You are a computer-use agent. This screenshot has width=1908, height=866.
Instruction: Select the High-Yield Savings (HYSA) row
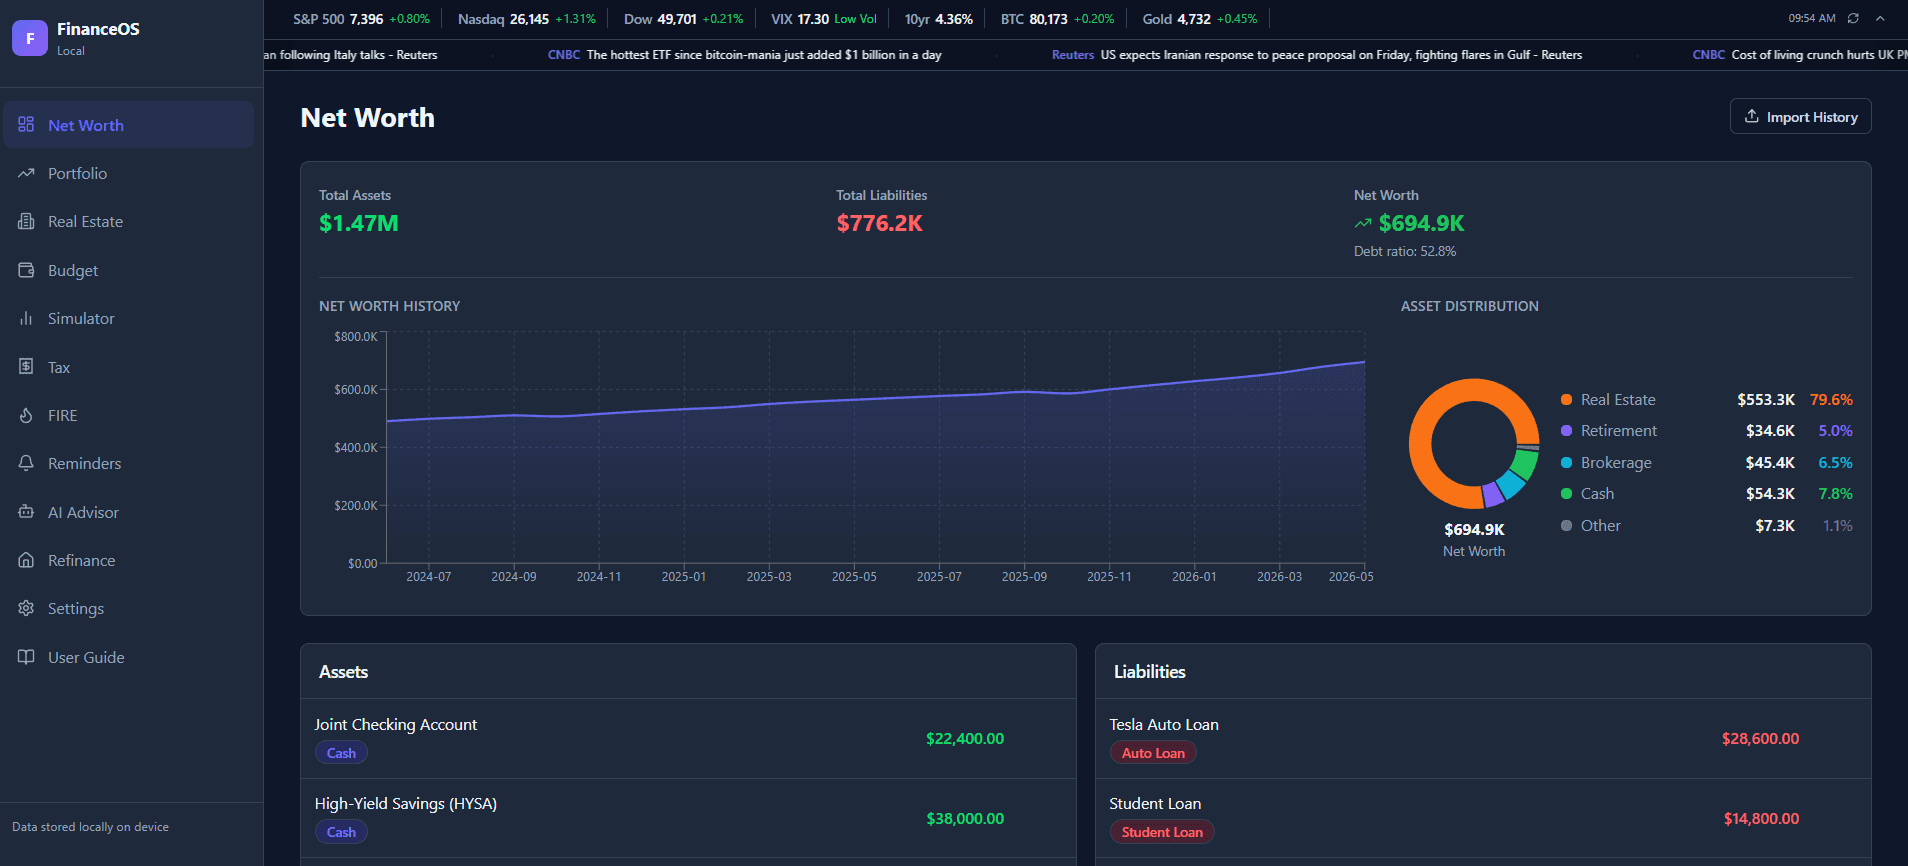coord(688,818)
